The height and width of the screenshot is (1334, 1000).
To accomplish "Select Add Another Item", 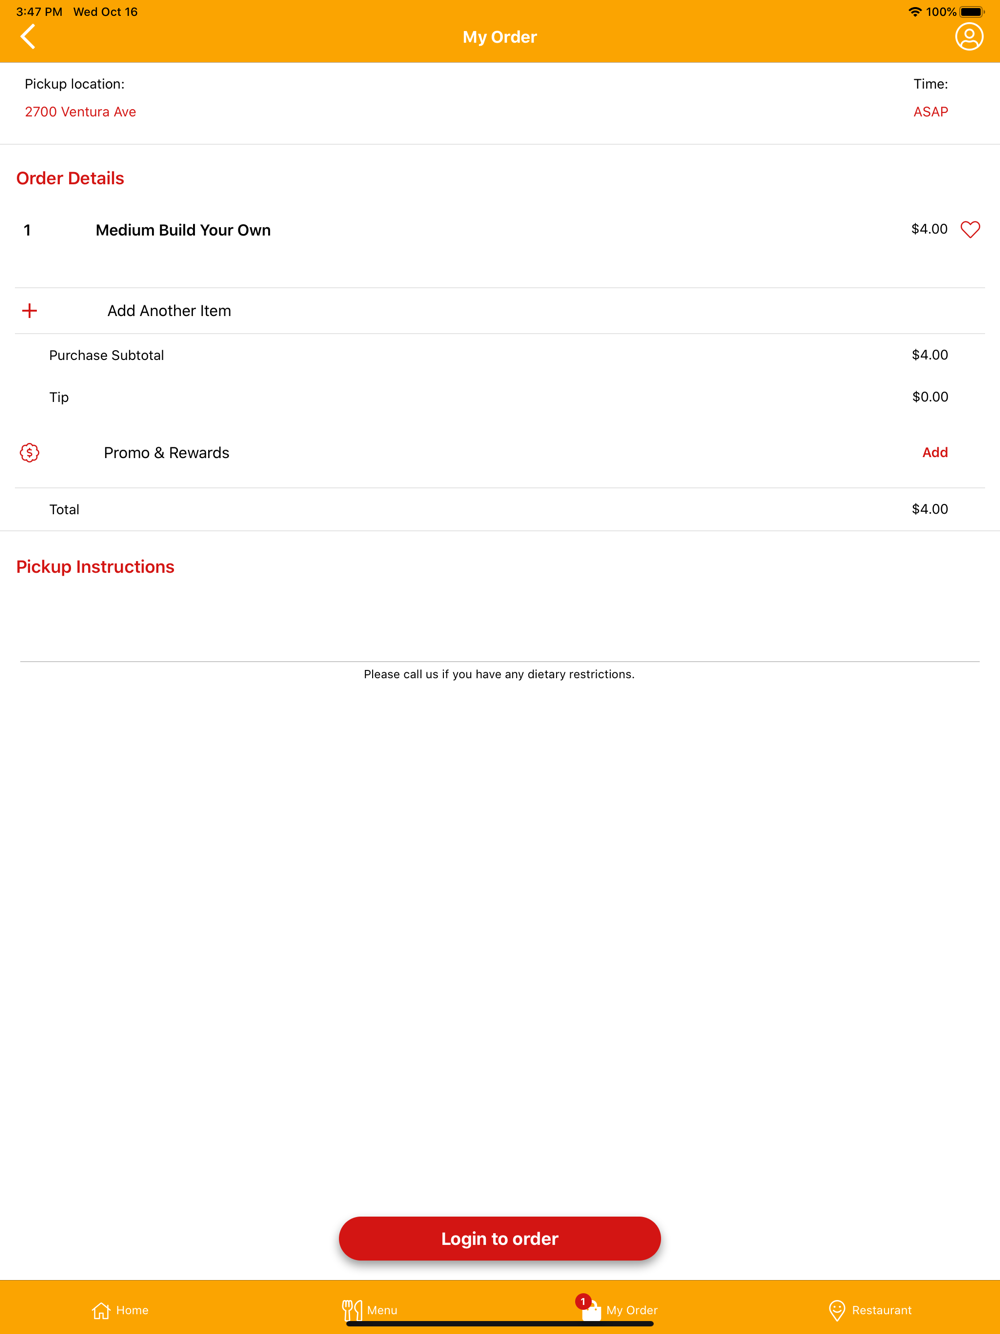I will point(169,311).
